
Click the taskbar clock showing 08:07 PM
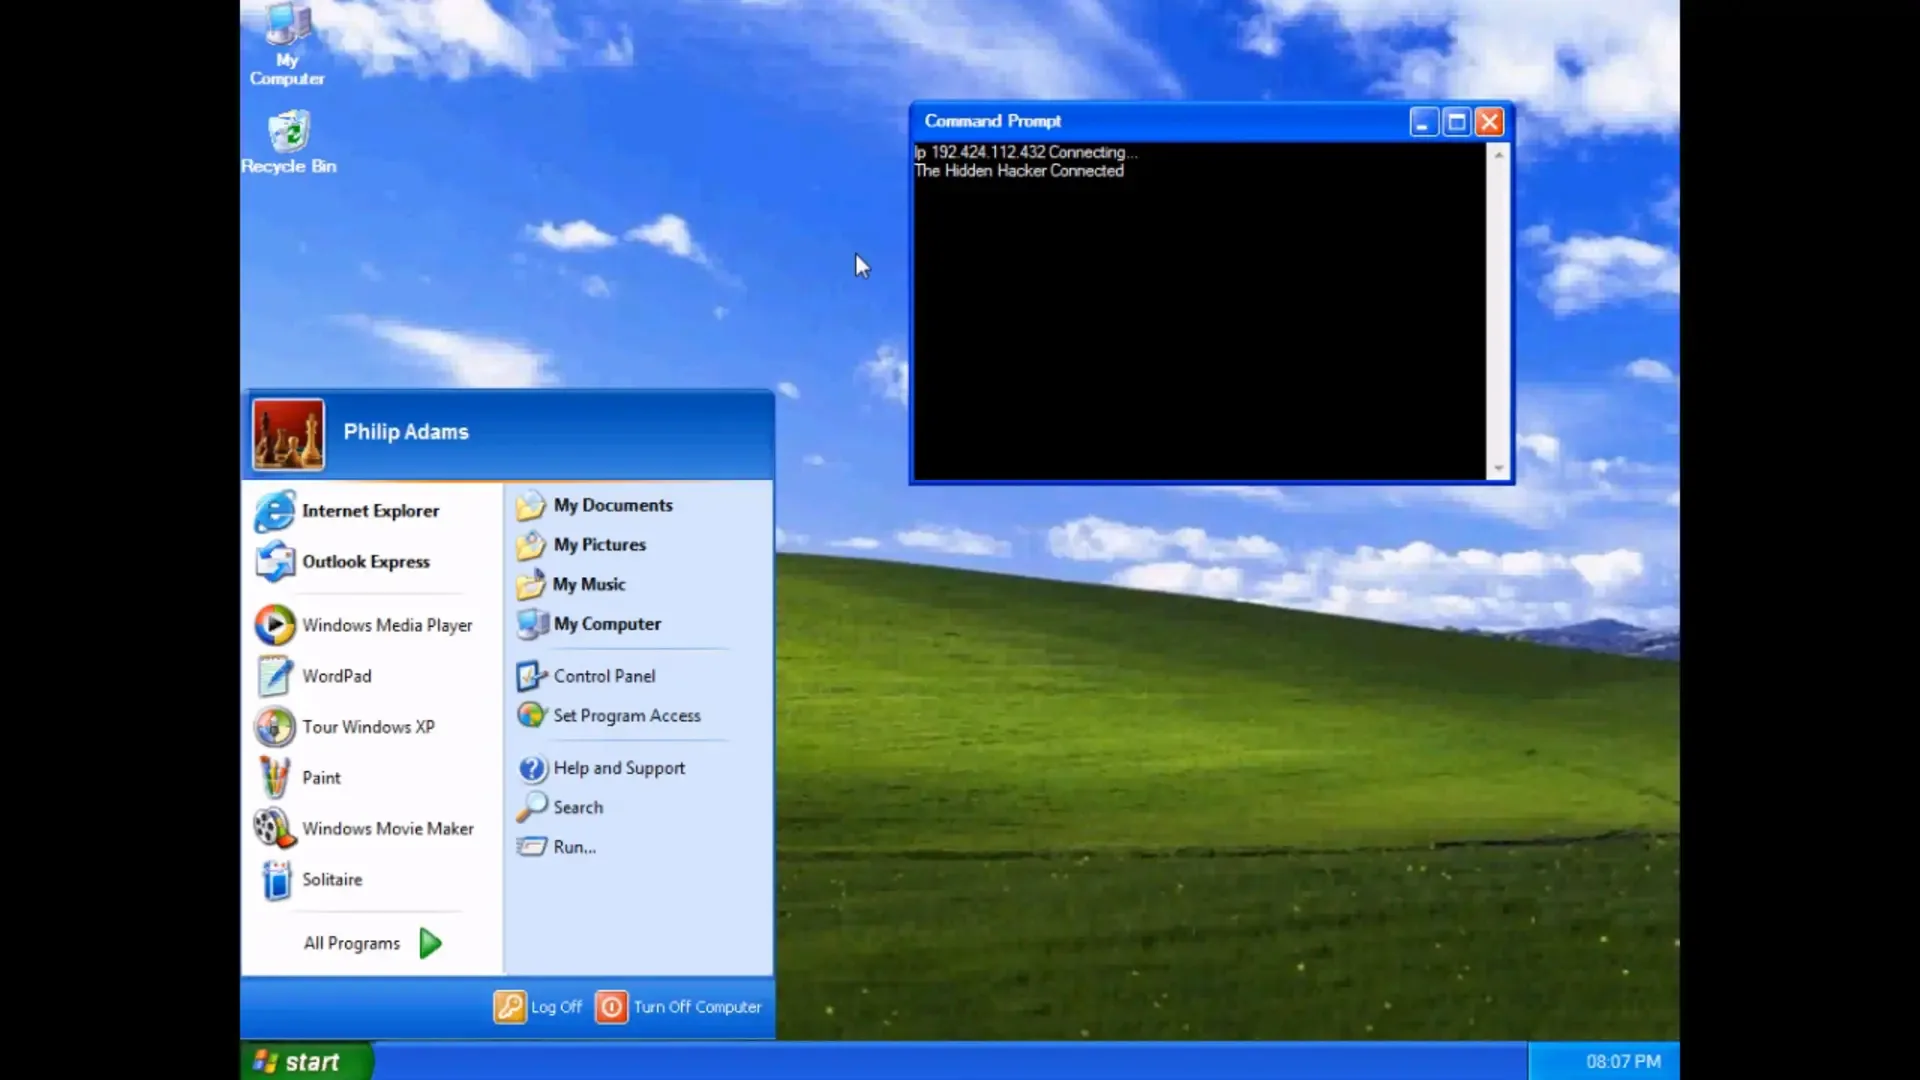[1622, 1061]
